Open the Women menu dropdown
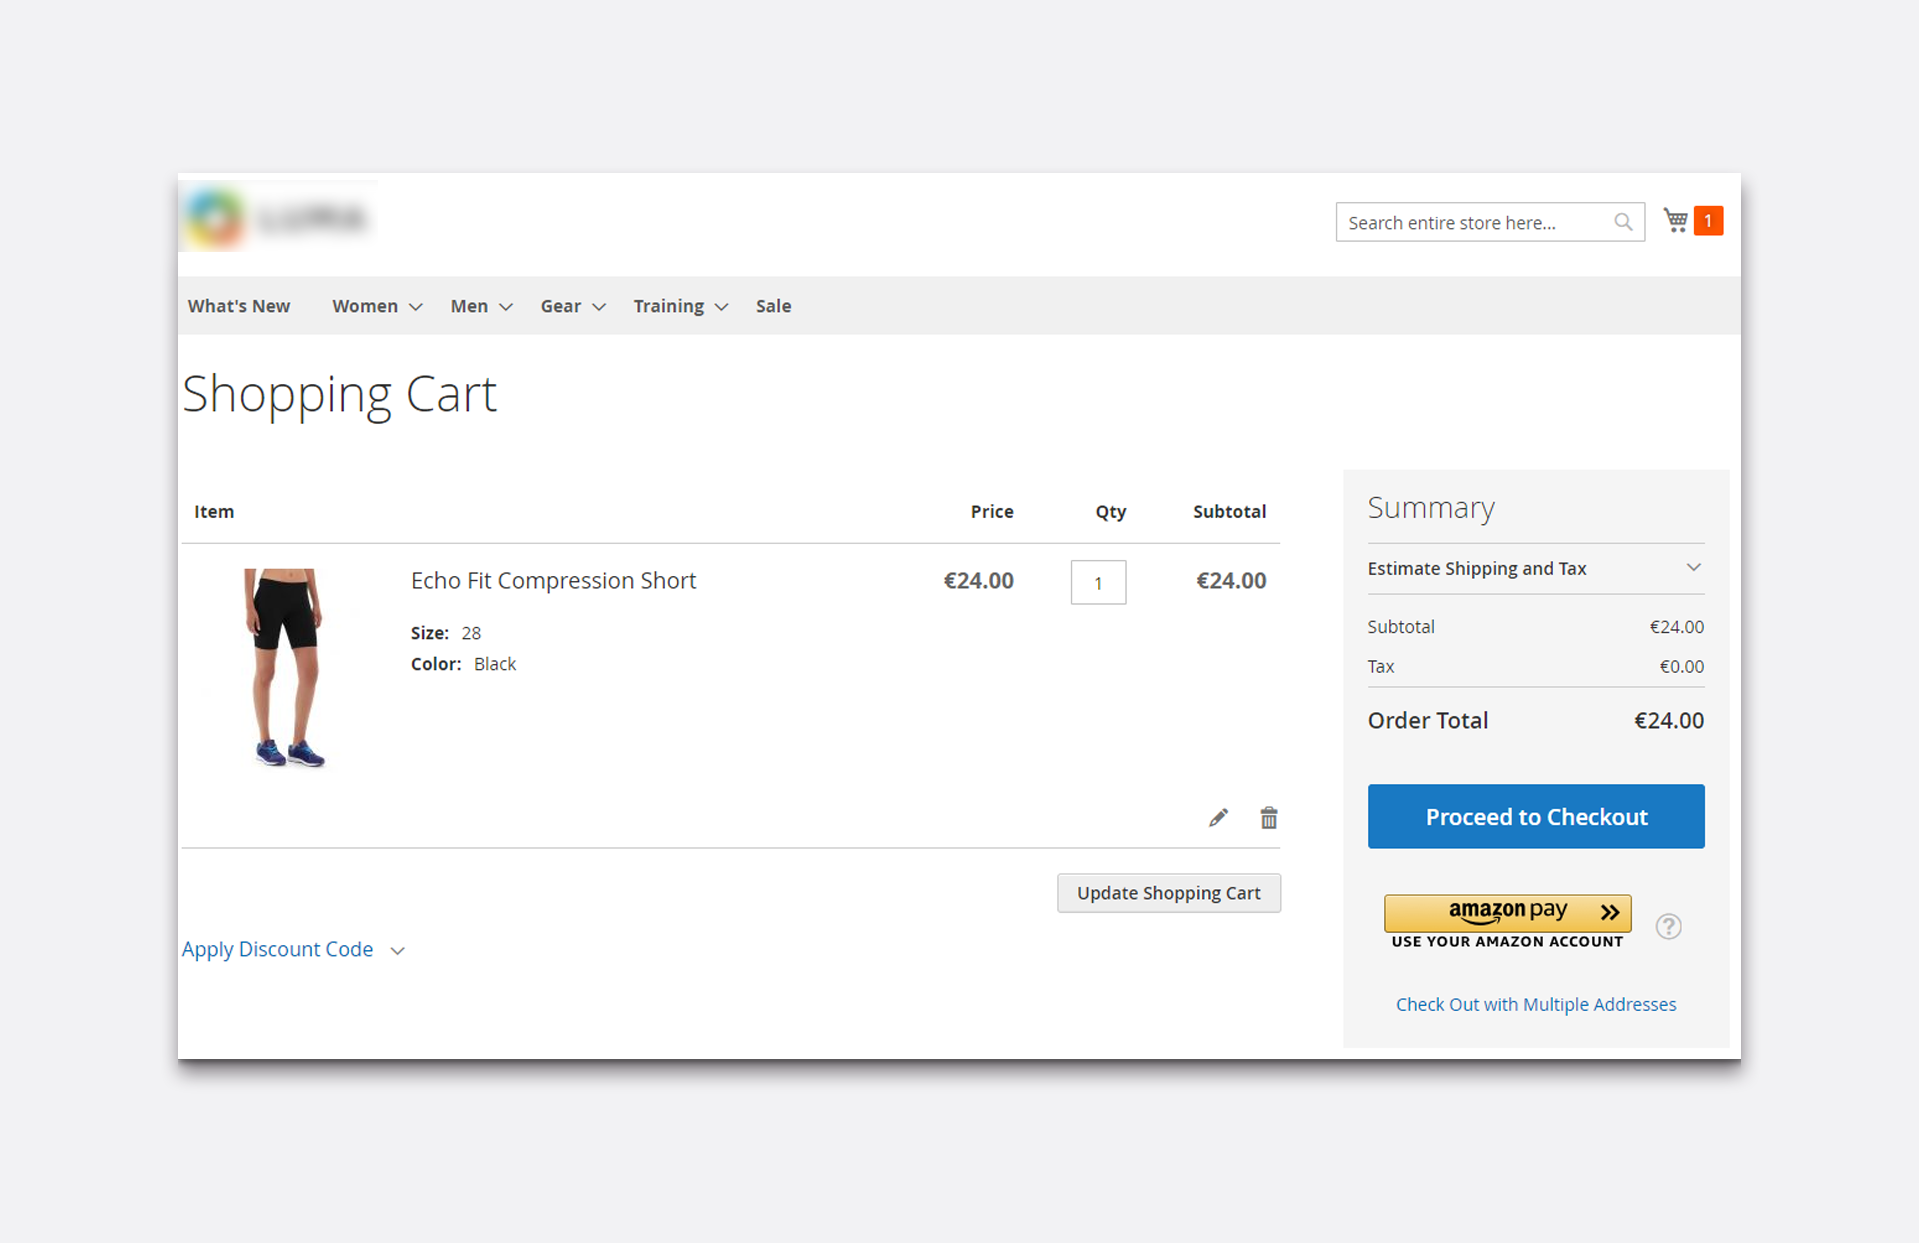 (377, 306)
